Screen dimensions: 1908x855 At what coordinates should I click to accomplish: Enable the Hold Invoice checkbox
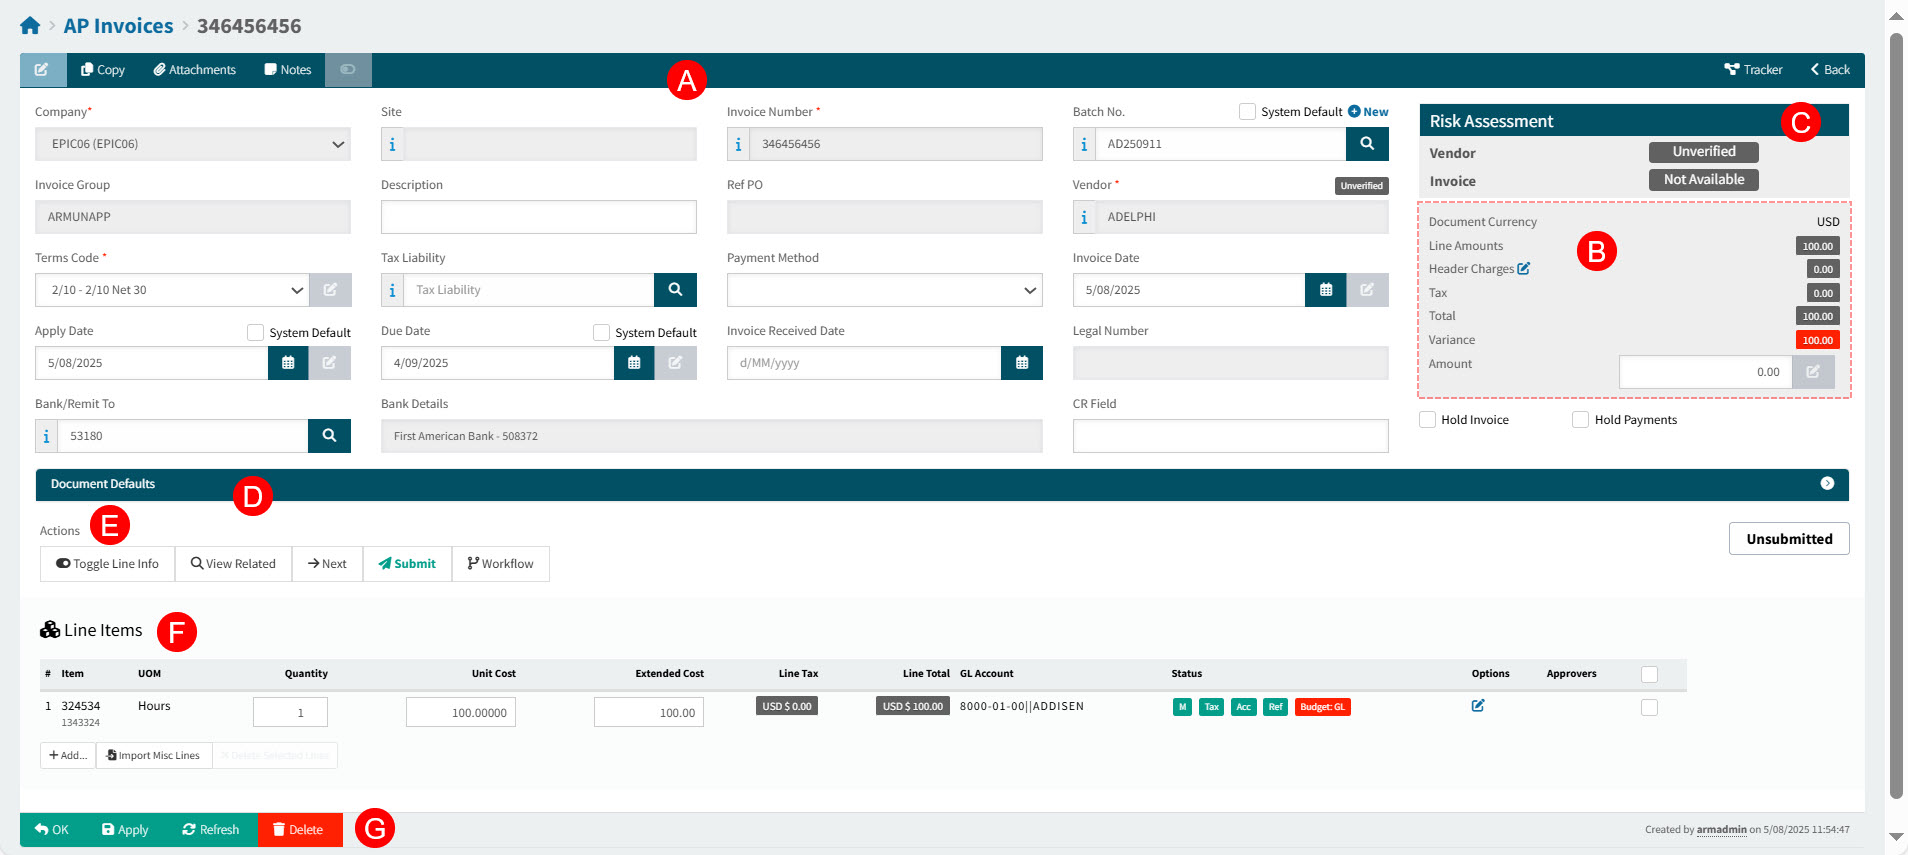click(1428, 420)
